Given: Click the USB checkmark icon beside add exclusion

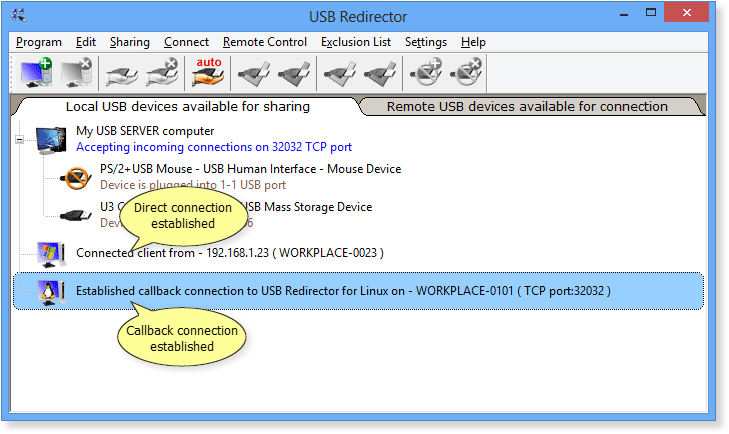Looking at the screenshot, I should pyautogui.click(x=381, y=74).
